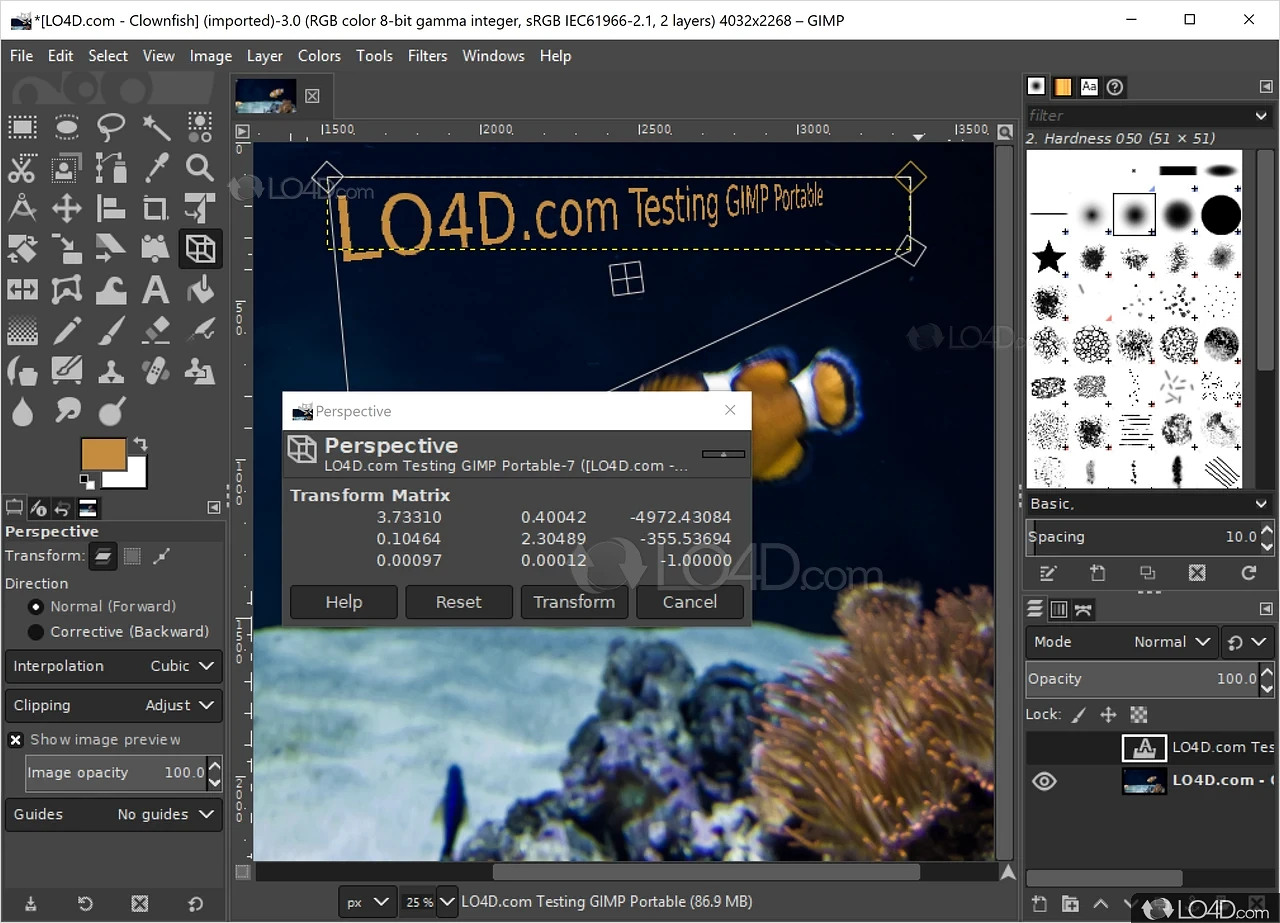Image resolution: width=1280 pixels, height=923 pixels.
Task: Create a new layer using bottom button
Action: point(1039,904)
